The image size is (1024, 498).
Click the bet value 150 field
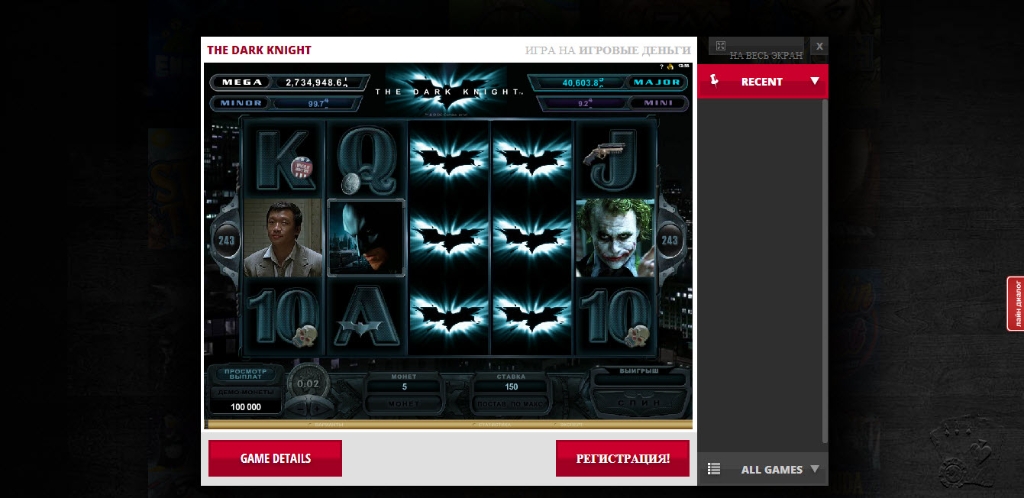(x=511, y=386)
